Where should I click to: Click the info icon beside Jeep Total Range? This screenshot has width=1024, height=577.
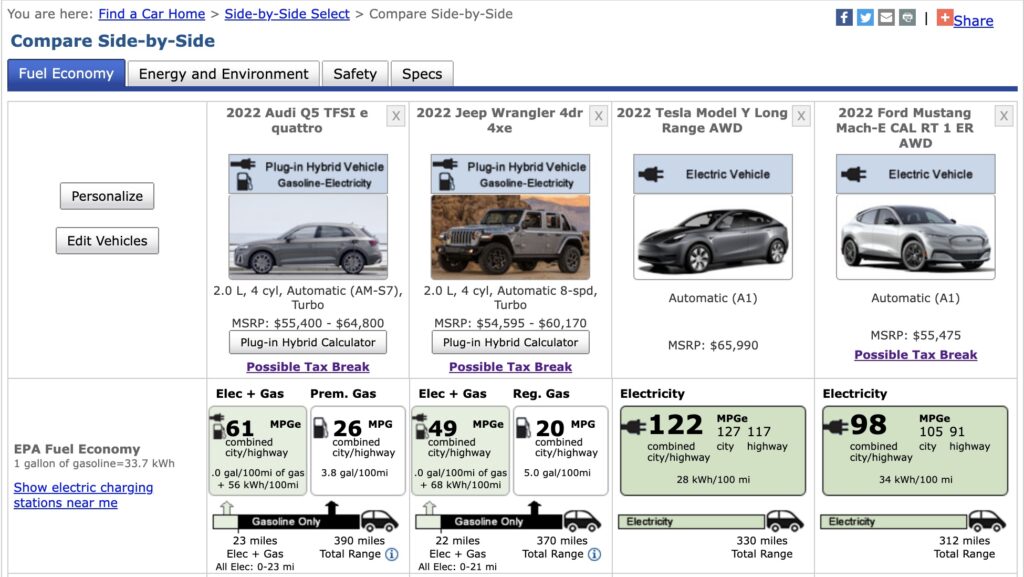click(x=594, y=554)
